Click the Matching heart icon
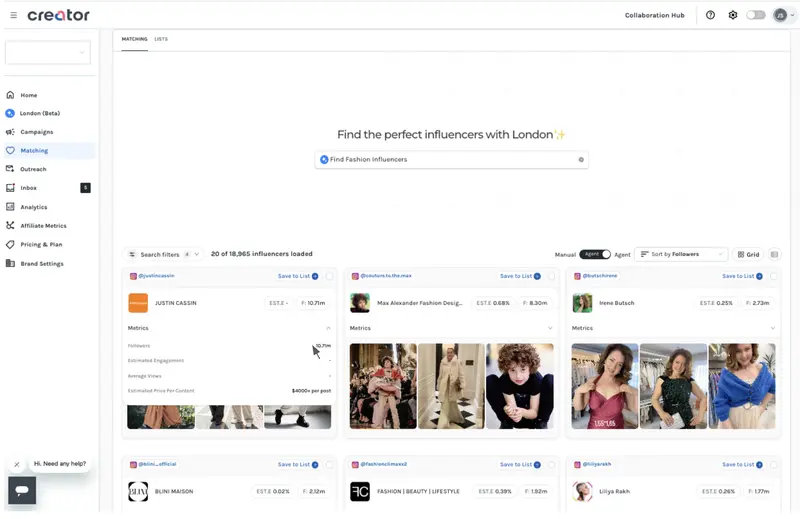Image resolution: width=800 pixels, height=519 pixels. coord(10,151)
